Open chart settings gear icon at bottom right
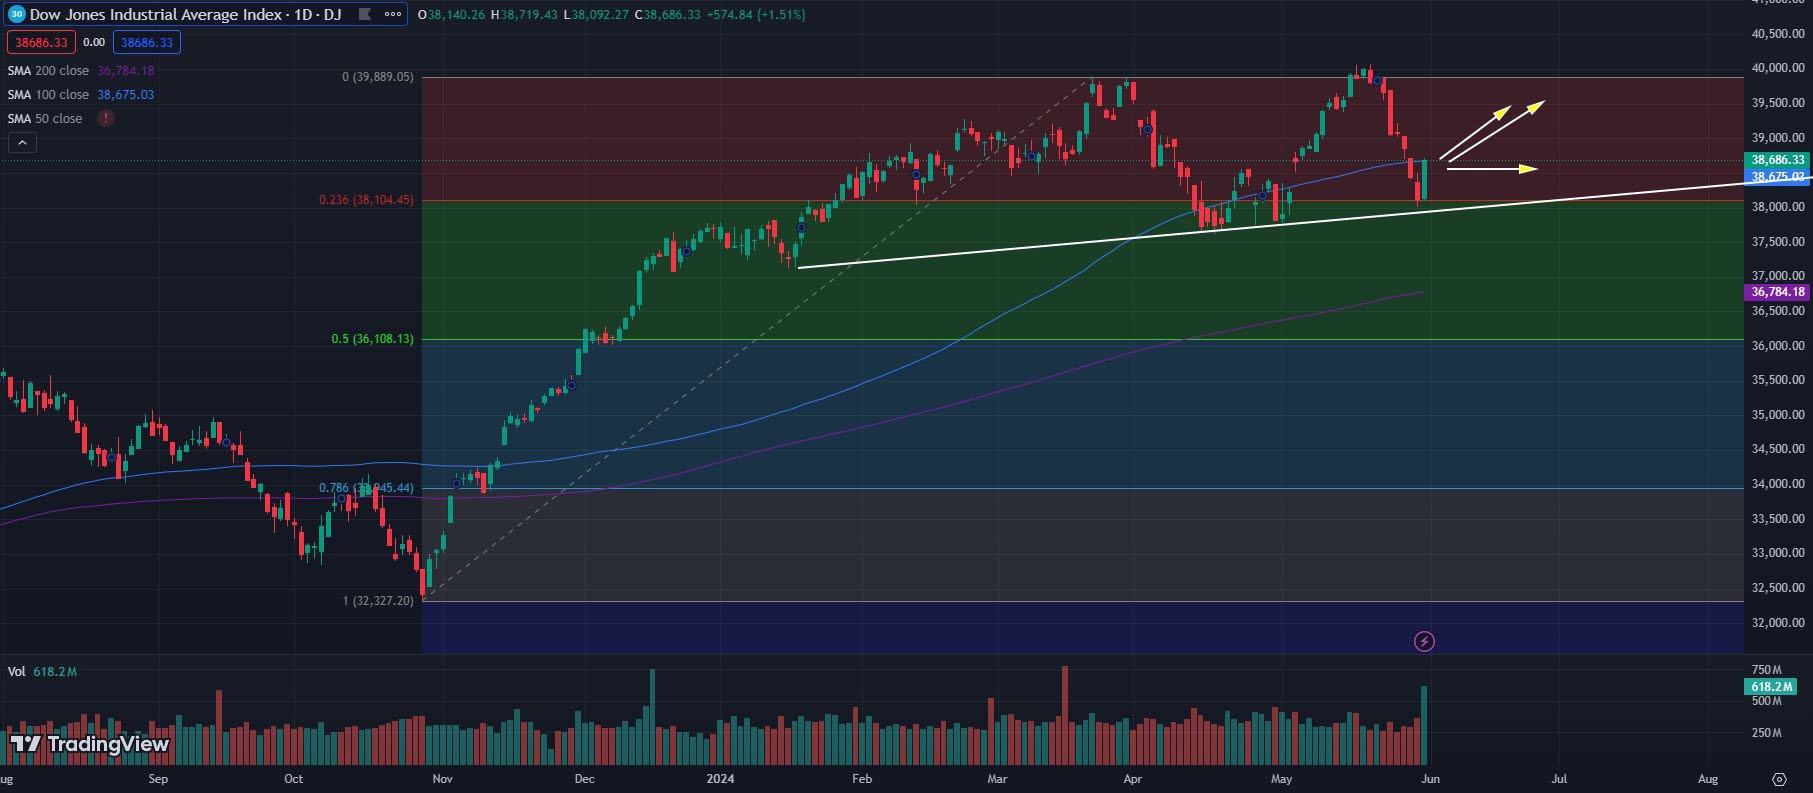Screen dimensions: 1813x793 1779,779
